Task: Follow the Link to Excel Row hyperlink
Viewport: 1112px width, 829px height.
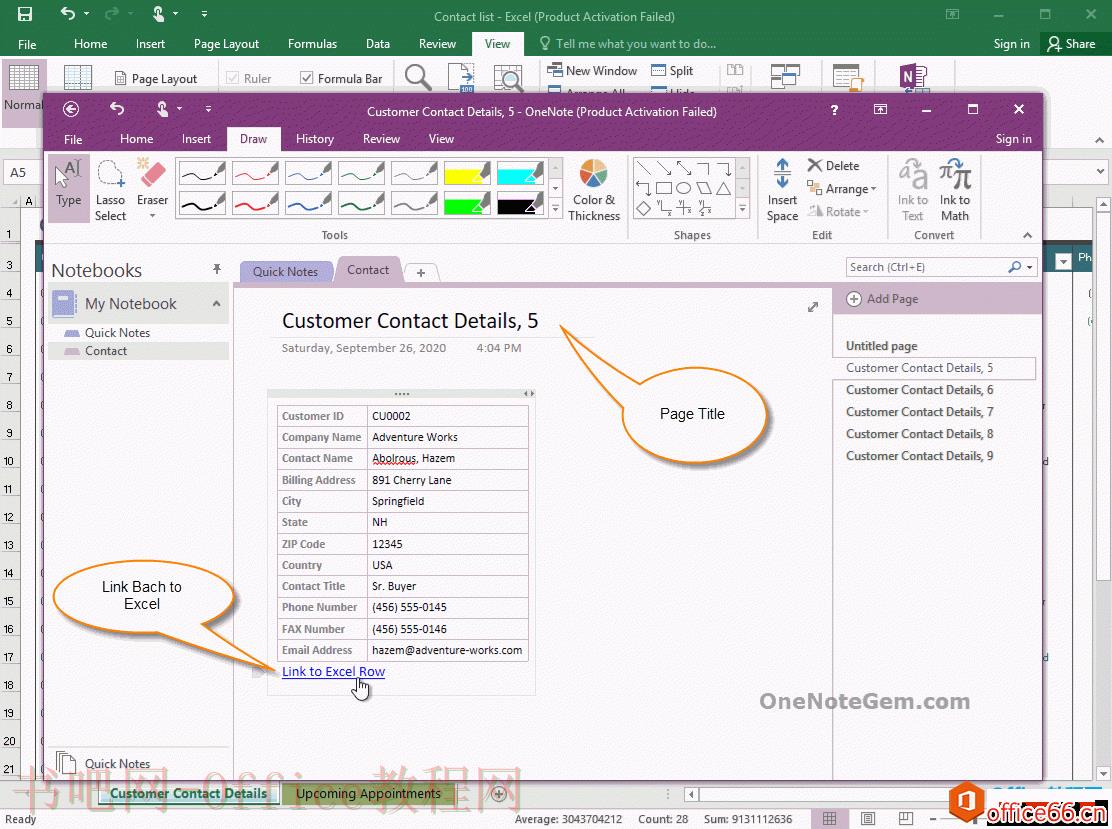Action: [333, 672]
